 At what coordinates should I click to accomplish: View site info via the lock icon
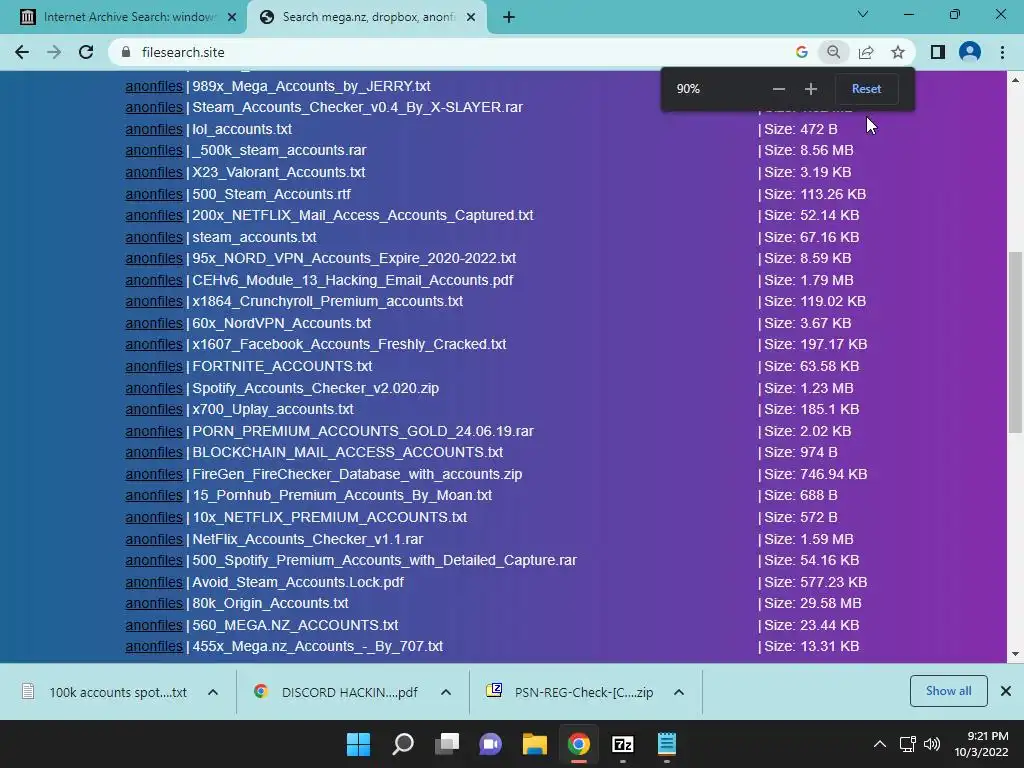(x=127, y=52)
